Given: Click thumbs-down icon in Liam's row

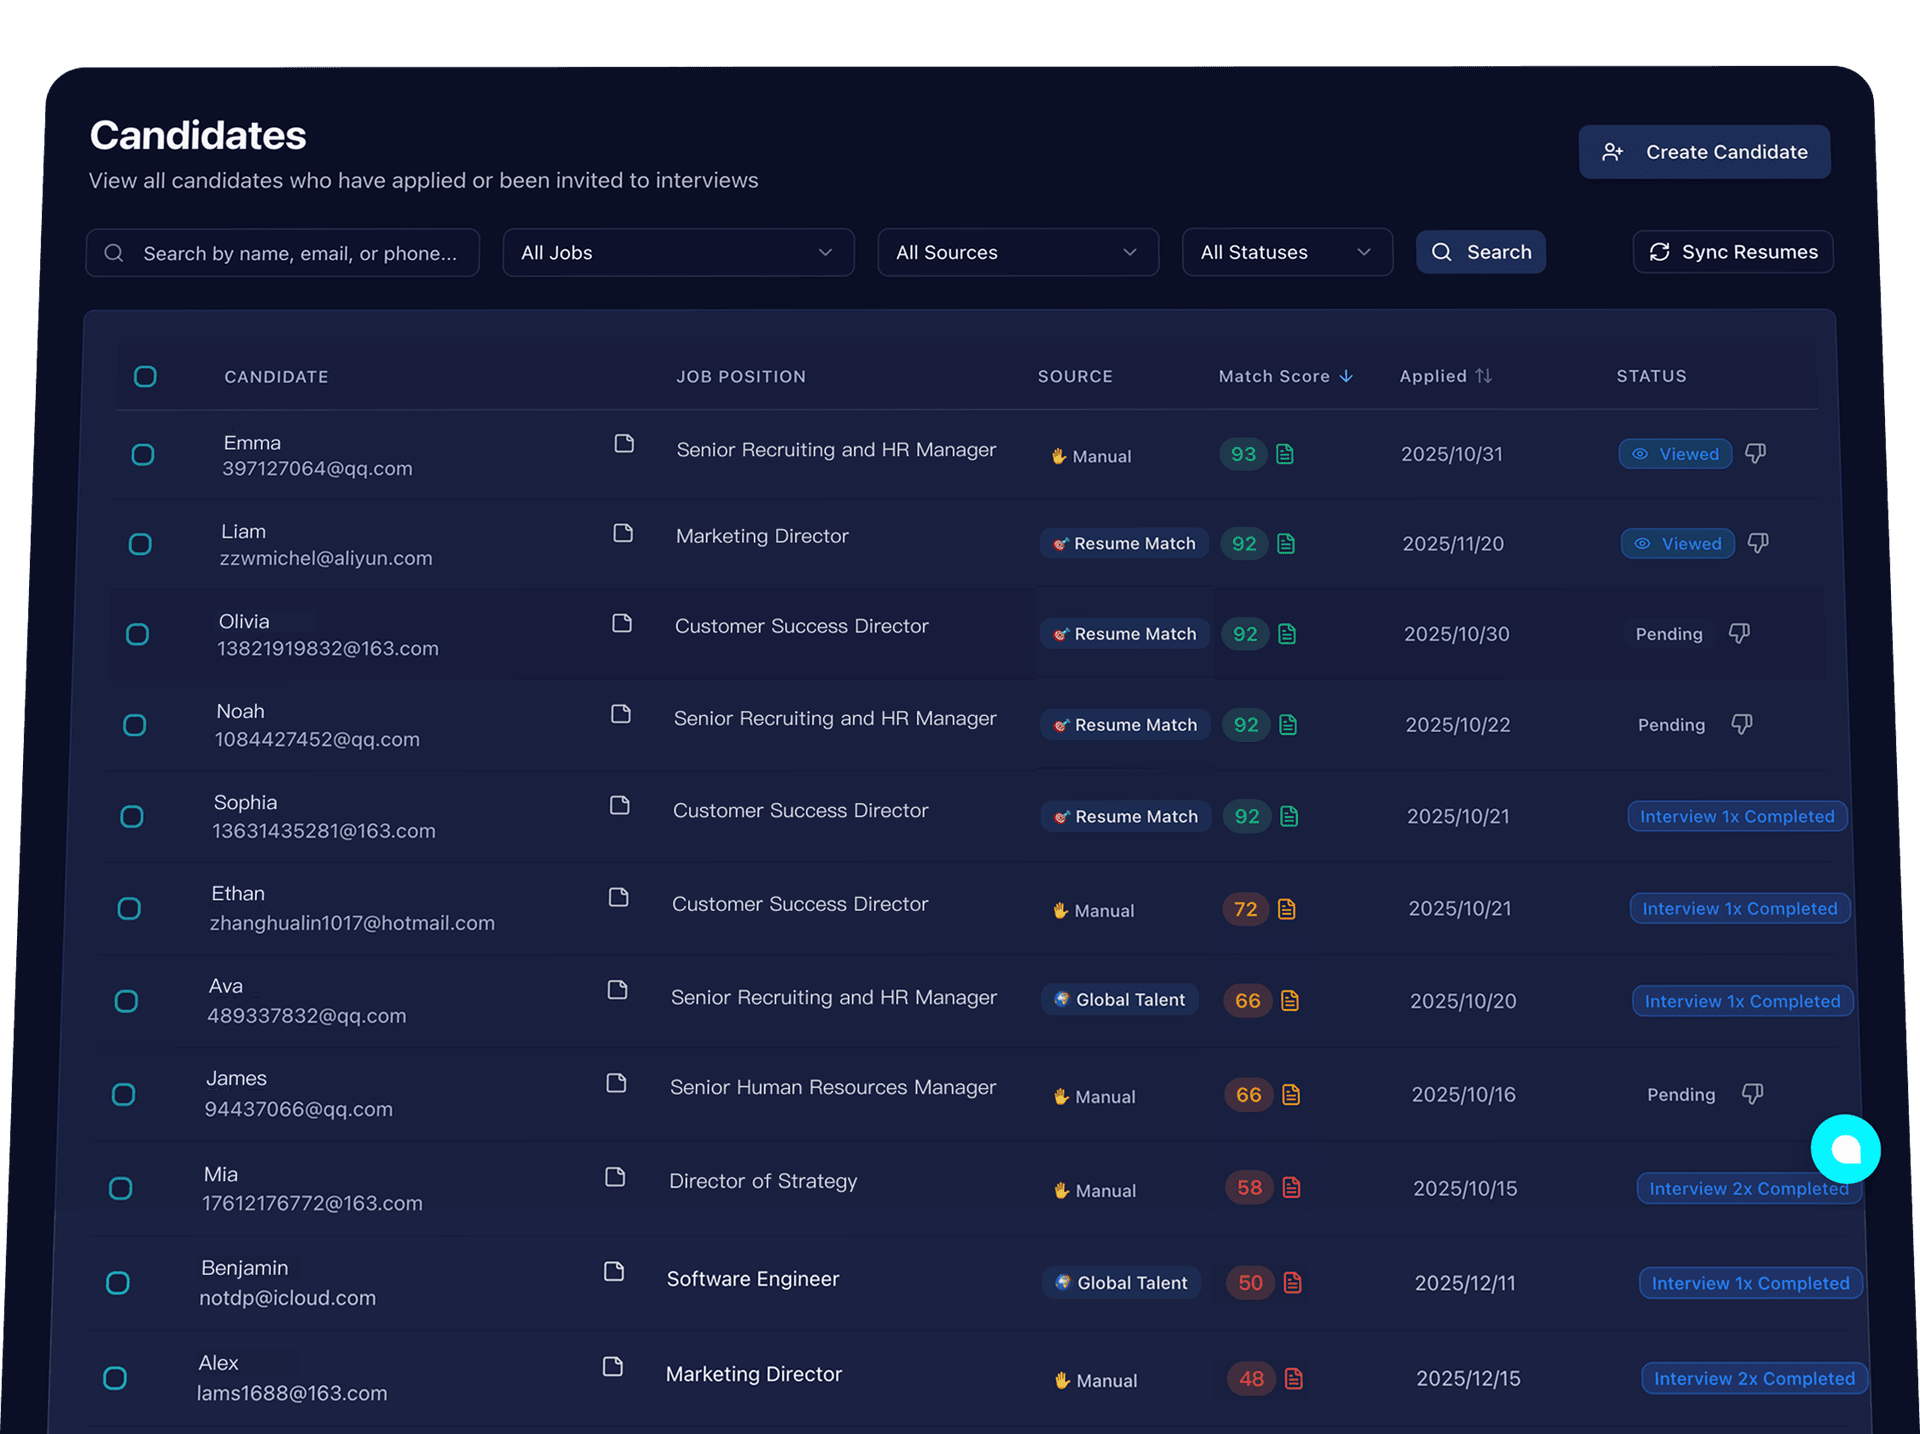Looking at the screenshot, I should point(1757,543).
